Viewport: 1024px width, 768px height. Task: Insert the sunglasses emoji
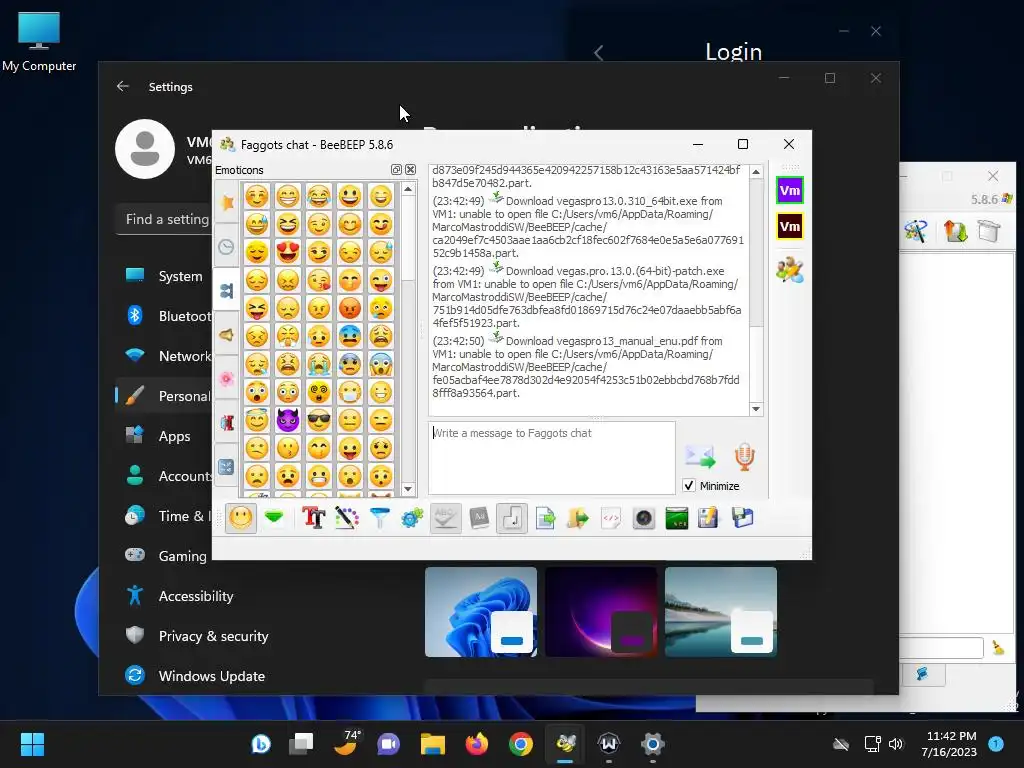click(x=319, y=420)
